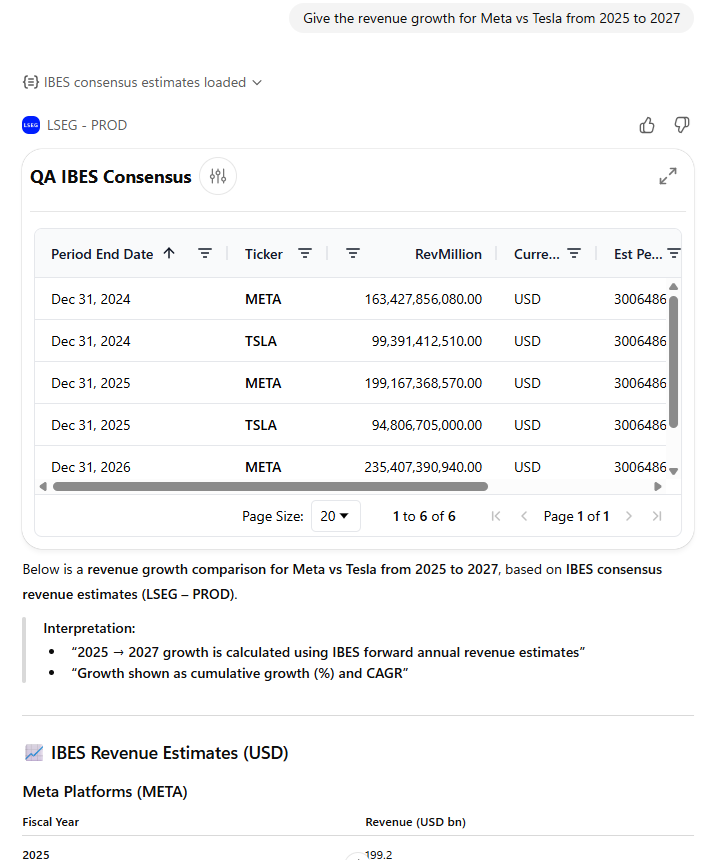Jump to the first page of results

coord(495,516)
